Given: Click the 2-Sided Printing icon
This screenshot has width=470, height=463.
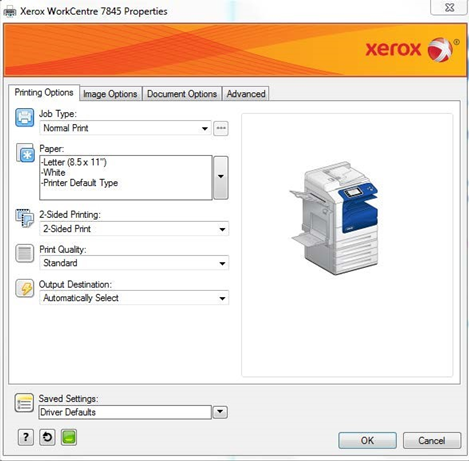Looking at the screenshot, I should (x=25, y=218).
